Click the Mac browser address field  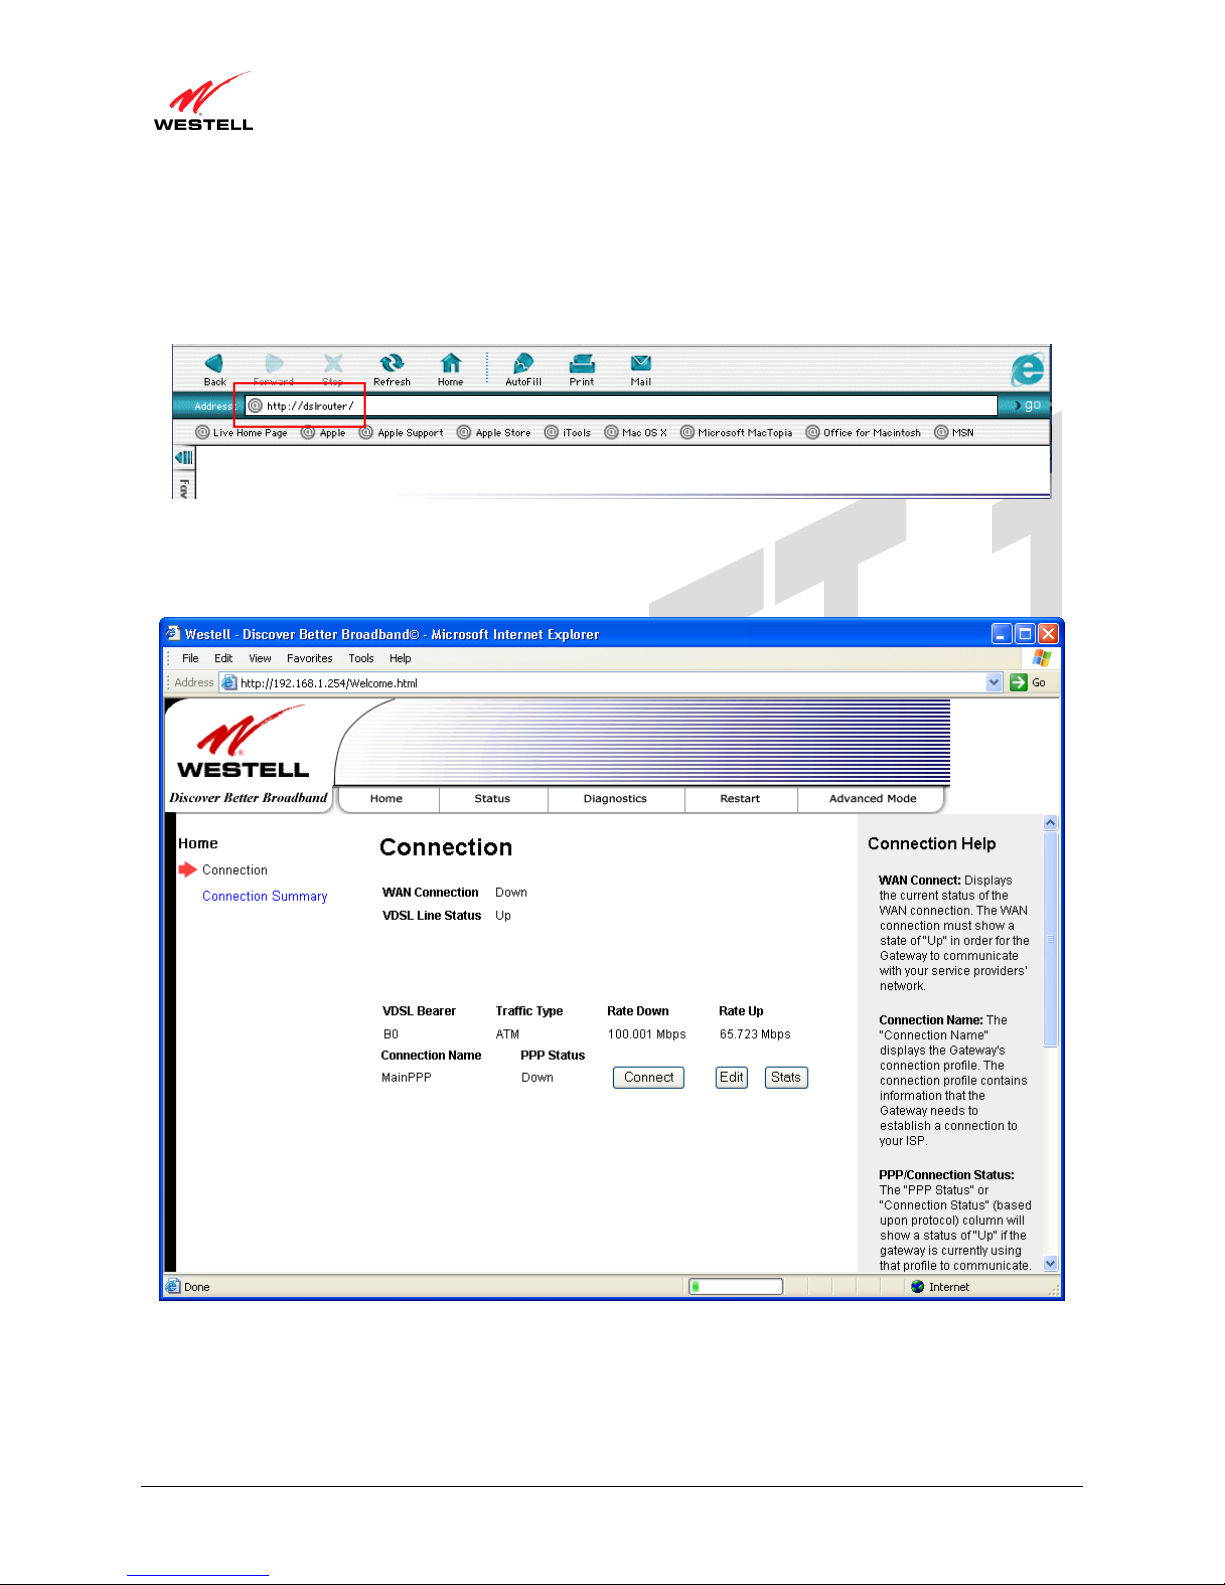click(621, 406)
